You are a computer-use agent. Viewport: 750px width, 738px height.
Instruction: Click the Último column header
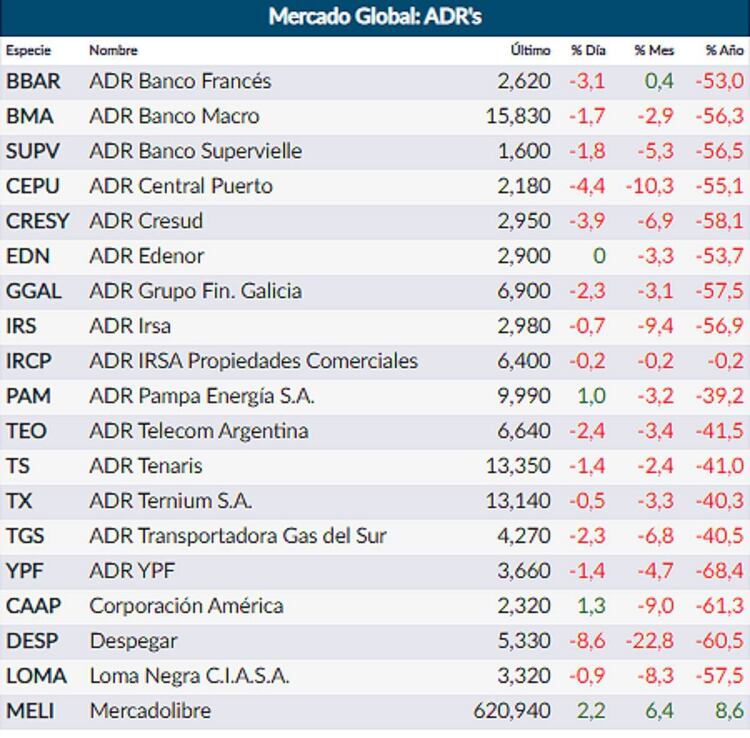click(x=530, y=50)
